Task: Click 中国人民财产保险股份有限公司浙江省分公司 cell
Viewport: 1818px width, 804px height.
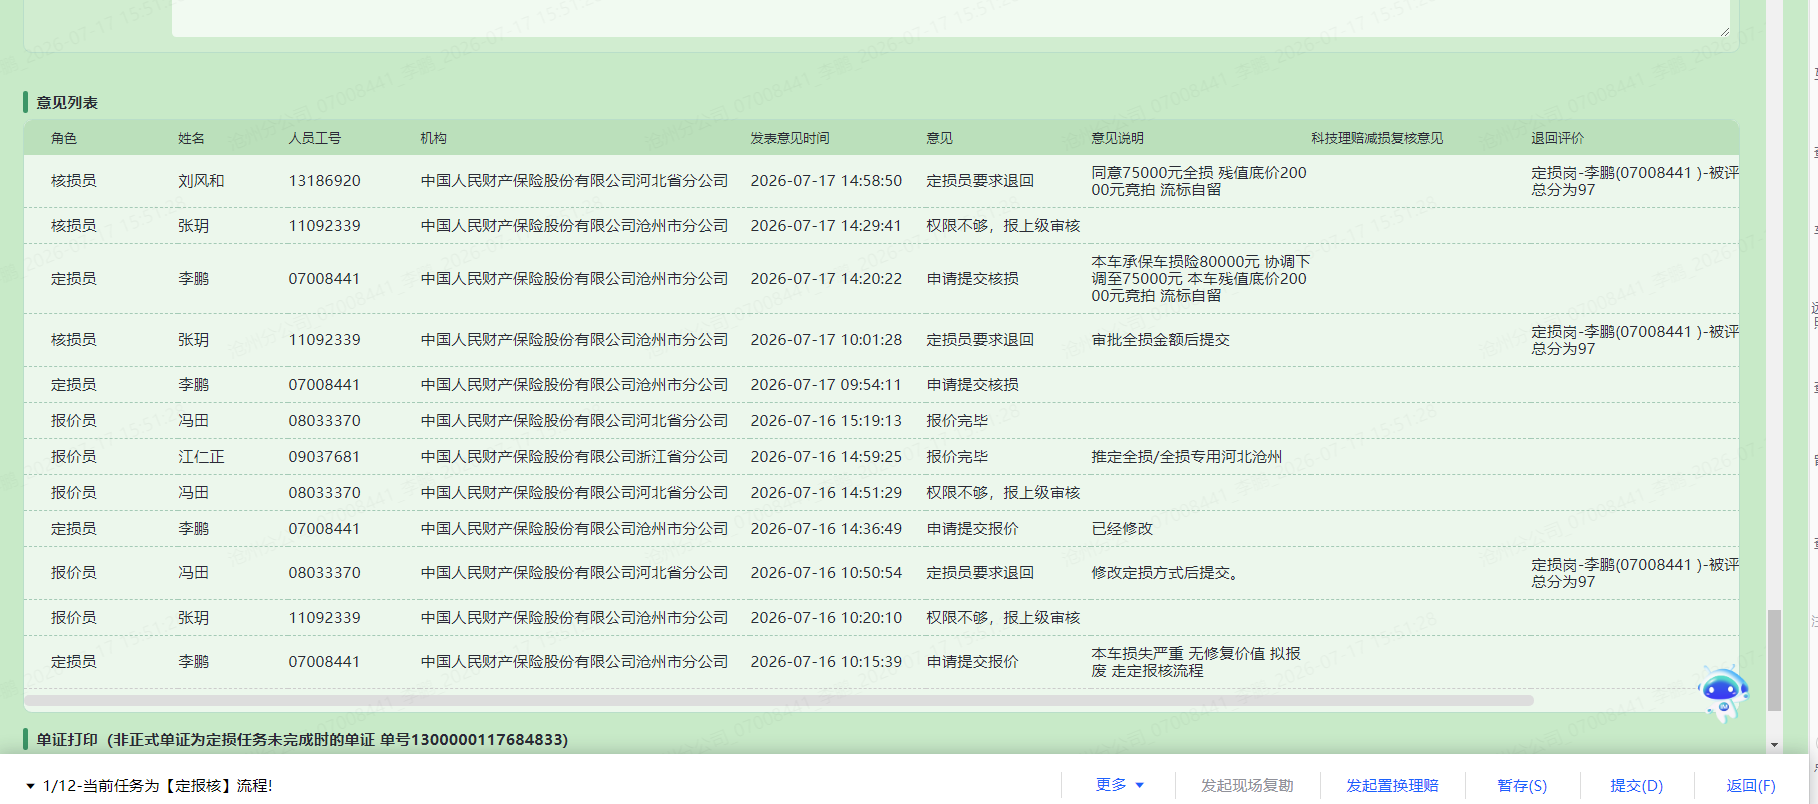Action: [574, 457]
